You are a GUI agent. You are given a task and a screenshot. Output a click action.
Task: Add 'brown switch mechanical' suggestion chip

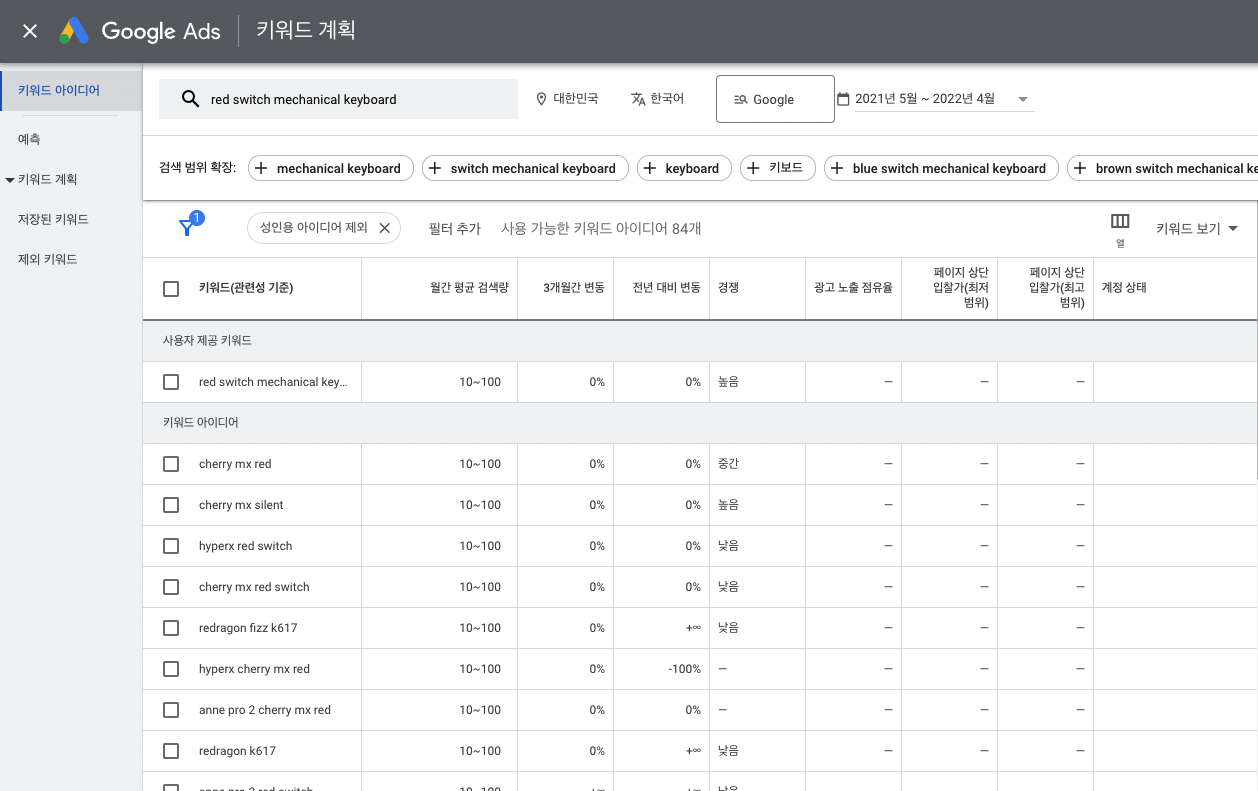[x=1162, y=168]
